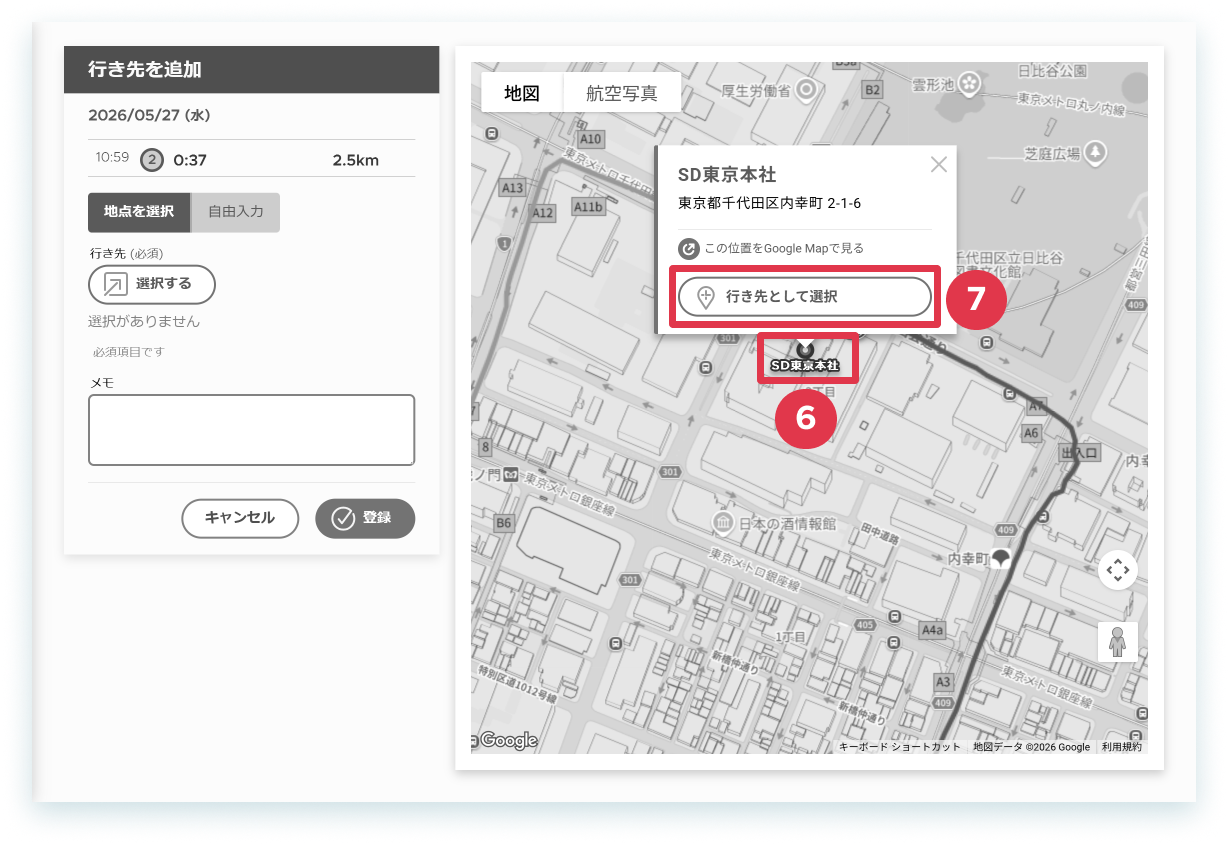Click A10 exit marker on map
The width and height of the screenshot is (1228, 844).
pos(591,139)
